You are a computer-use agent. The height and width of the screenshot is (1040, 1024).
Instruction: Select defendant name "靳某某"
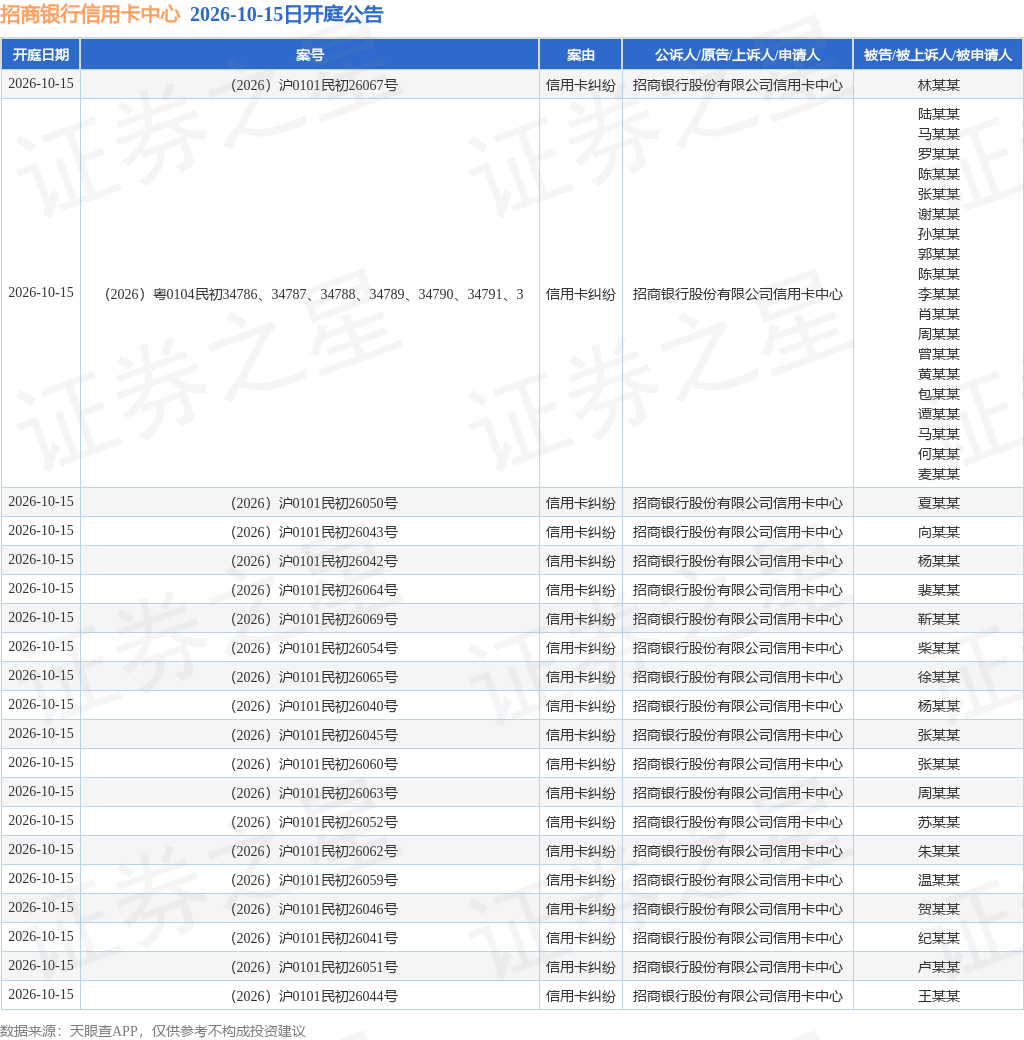coord(938,619)
